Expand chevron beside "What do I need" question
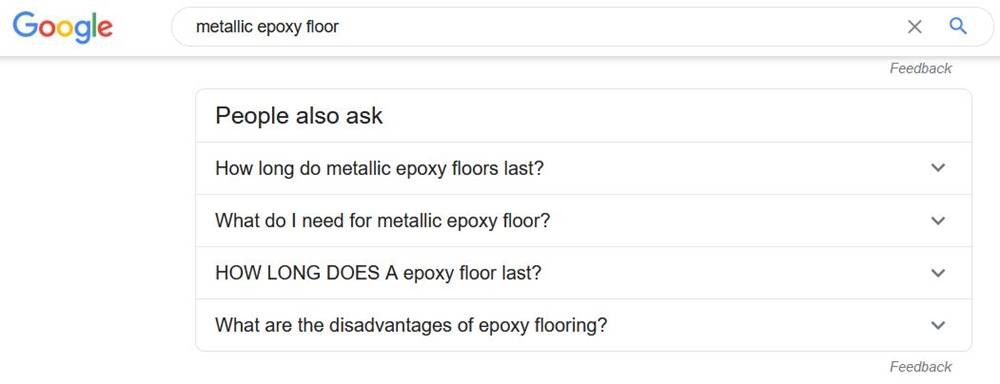This screenshot has height=384, width=1000. tap(938, 221)
